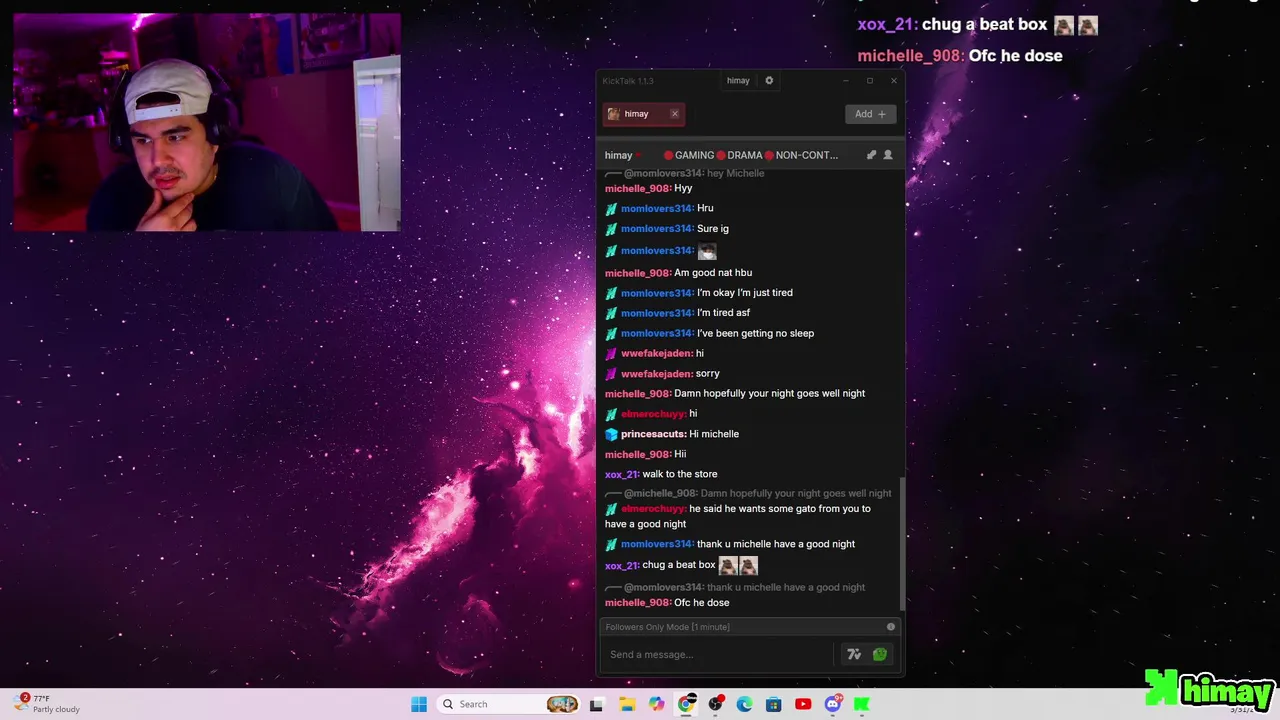Screen dimensions: 1280x720
Task: Click the webcam overlay in the corner
Action: [207, 122]
